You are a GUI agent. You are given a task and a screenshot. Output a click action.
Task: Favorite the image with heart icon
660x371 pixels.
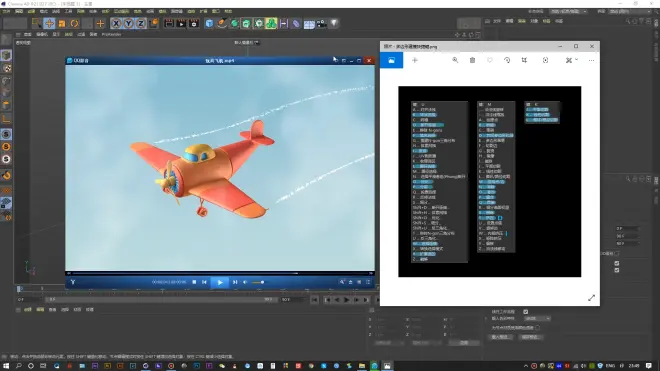490,60
